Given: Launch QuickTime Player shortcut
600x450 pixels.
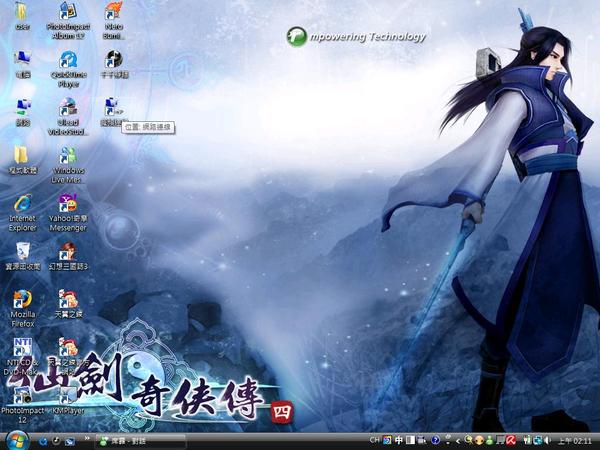Looking at the screenshot, I should pyautogui.click(x=68, y=69).
